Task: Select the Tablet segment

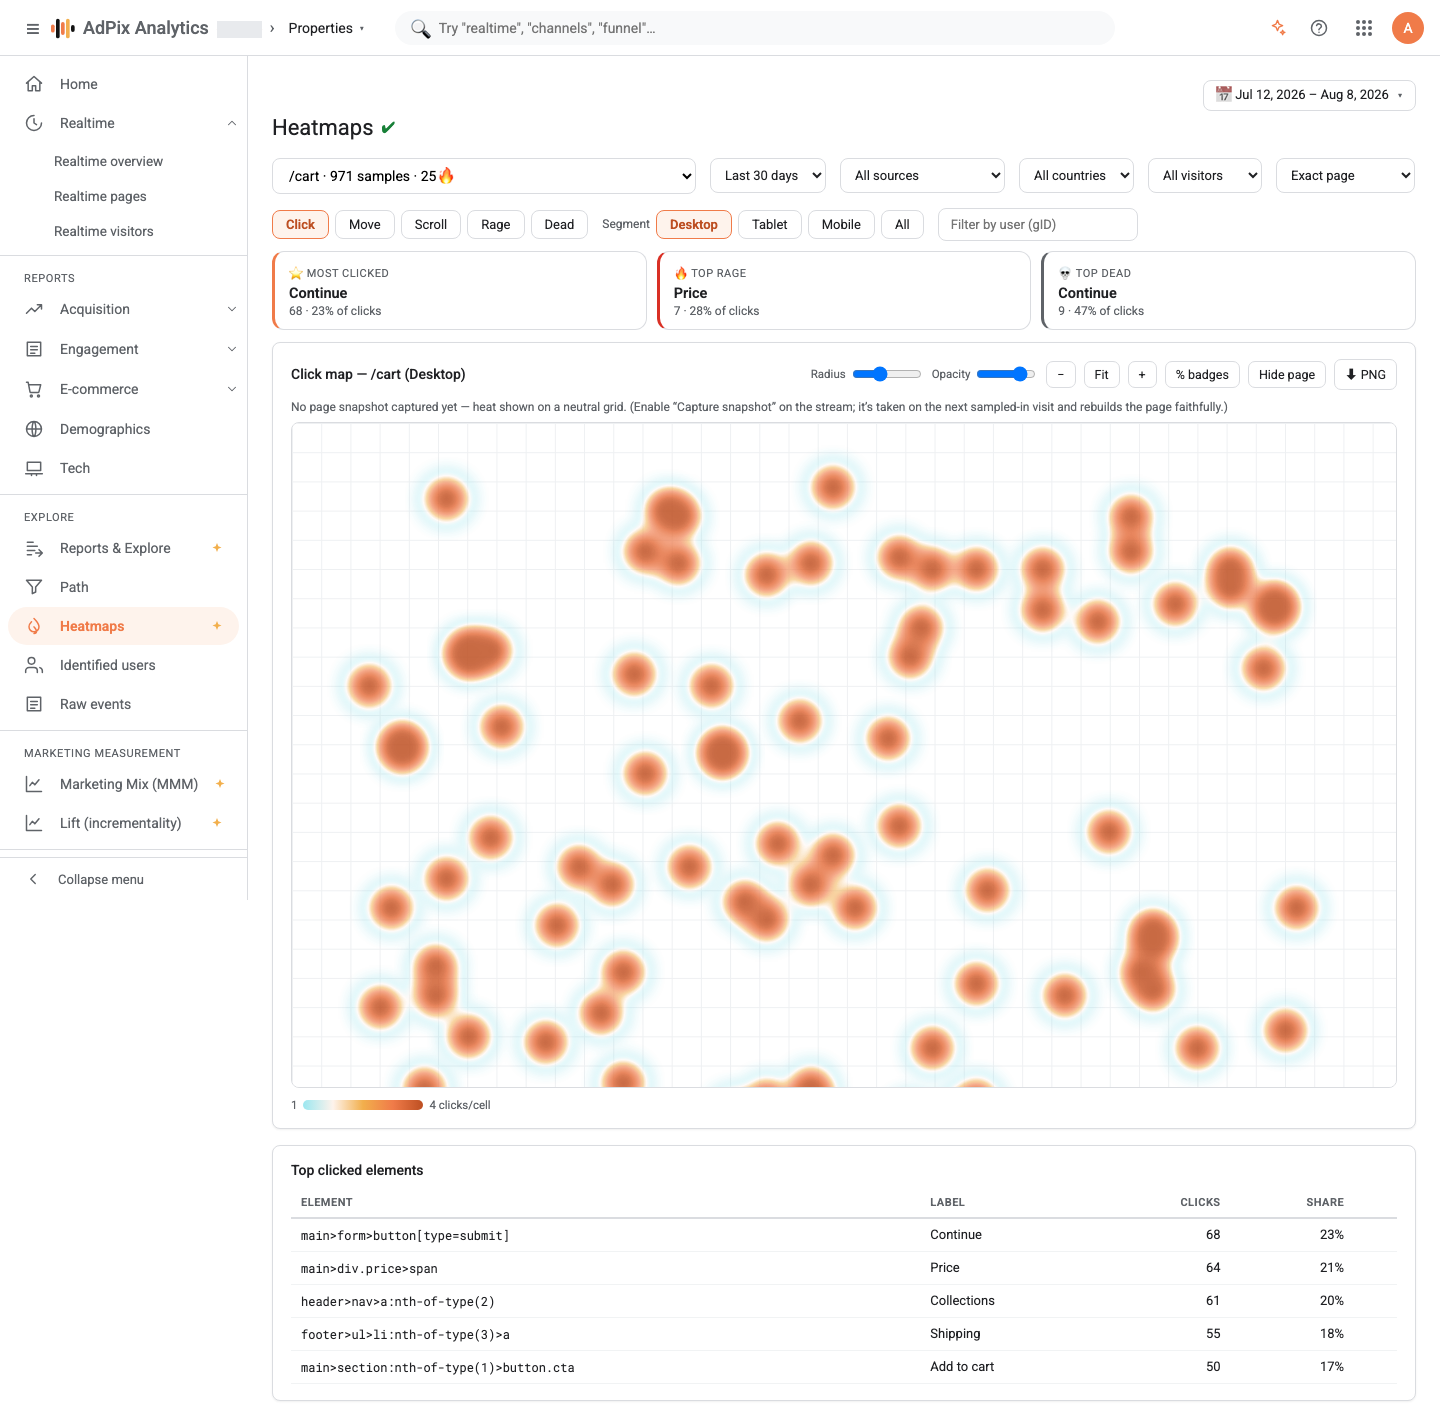Action: click(x=770, y=224)
